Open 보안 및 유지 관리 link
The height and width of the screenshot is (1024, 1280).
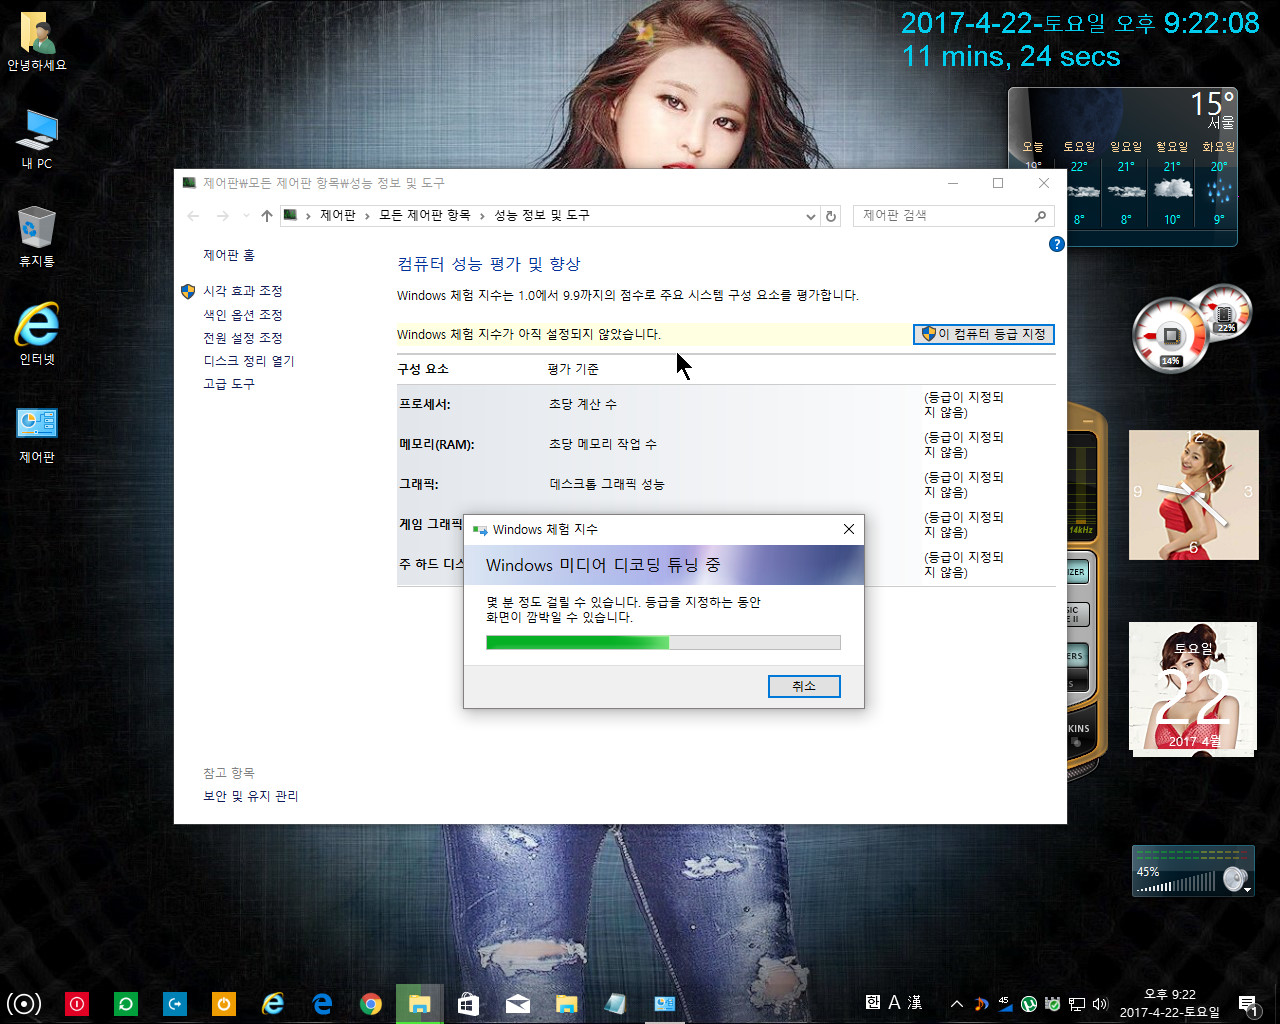click(251, 796)
